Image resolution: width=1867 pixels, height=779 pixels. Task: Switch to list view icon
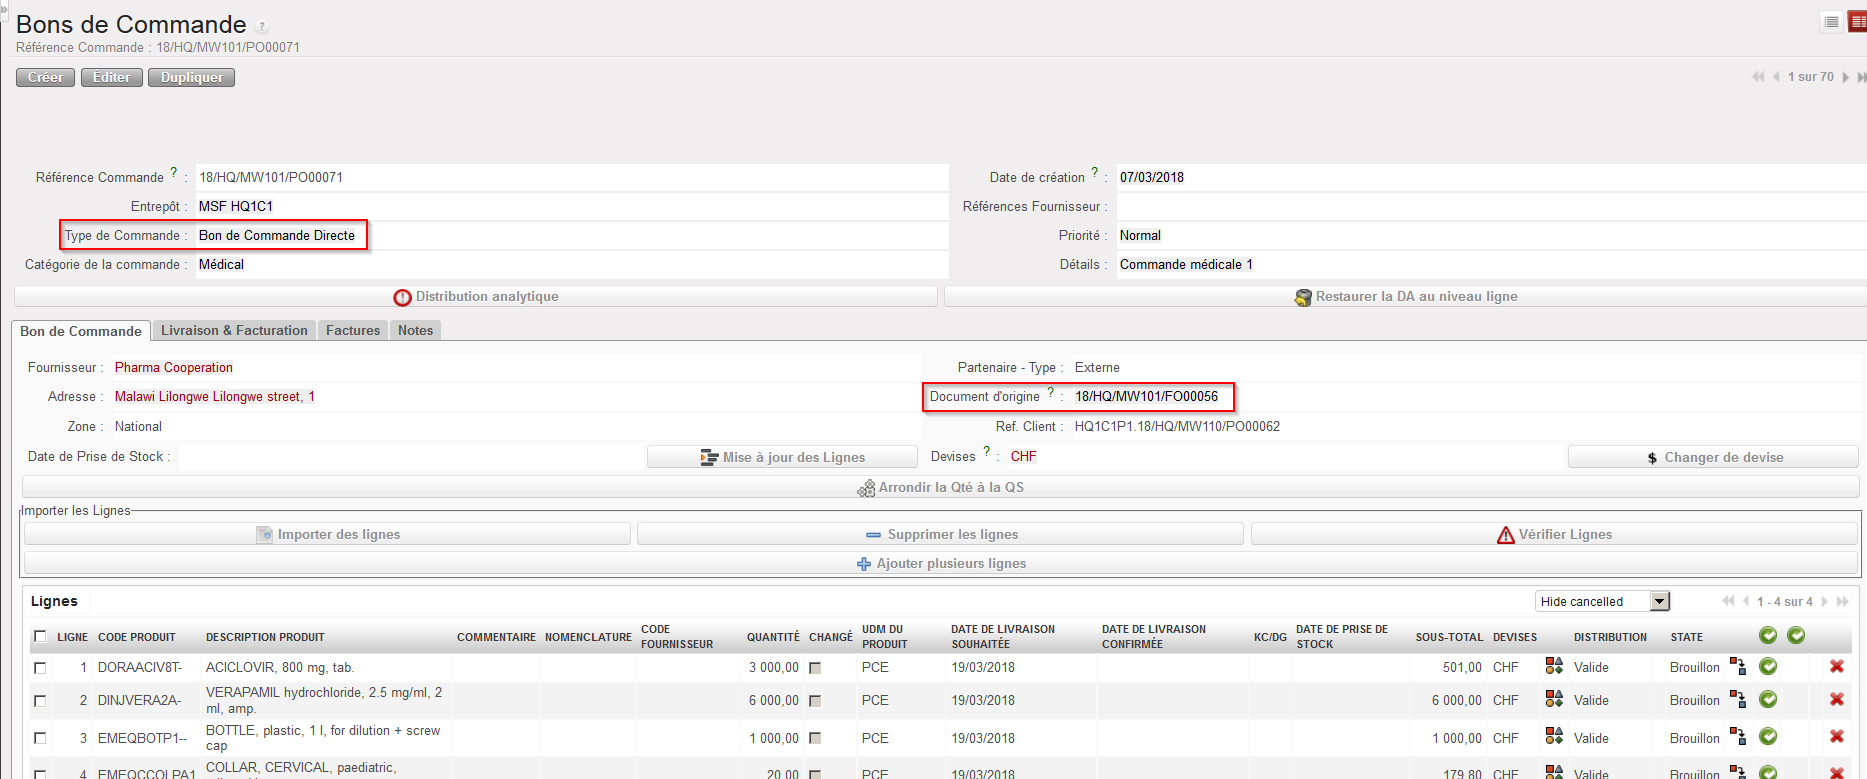(x=1831, y=22)
